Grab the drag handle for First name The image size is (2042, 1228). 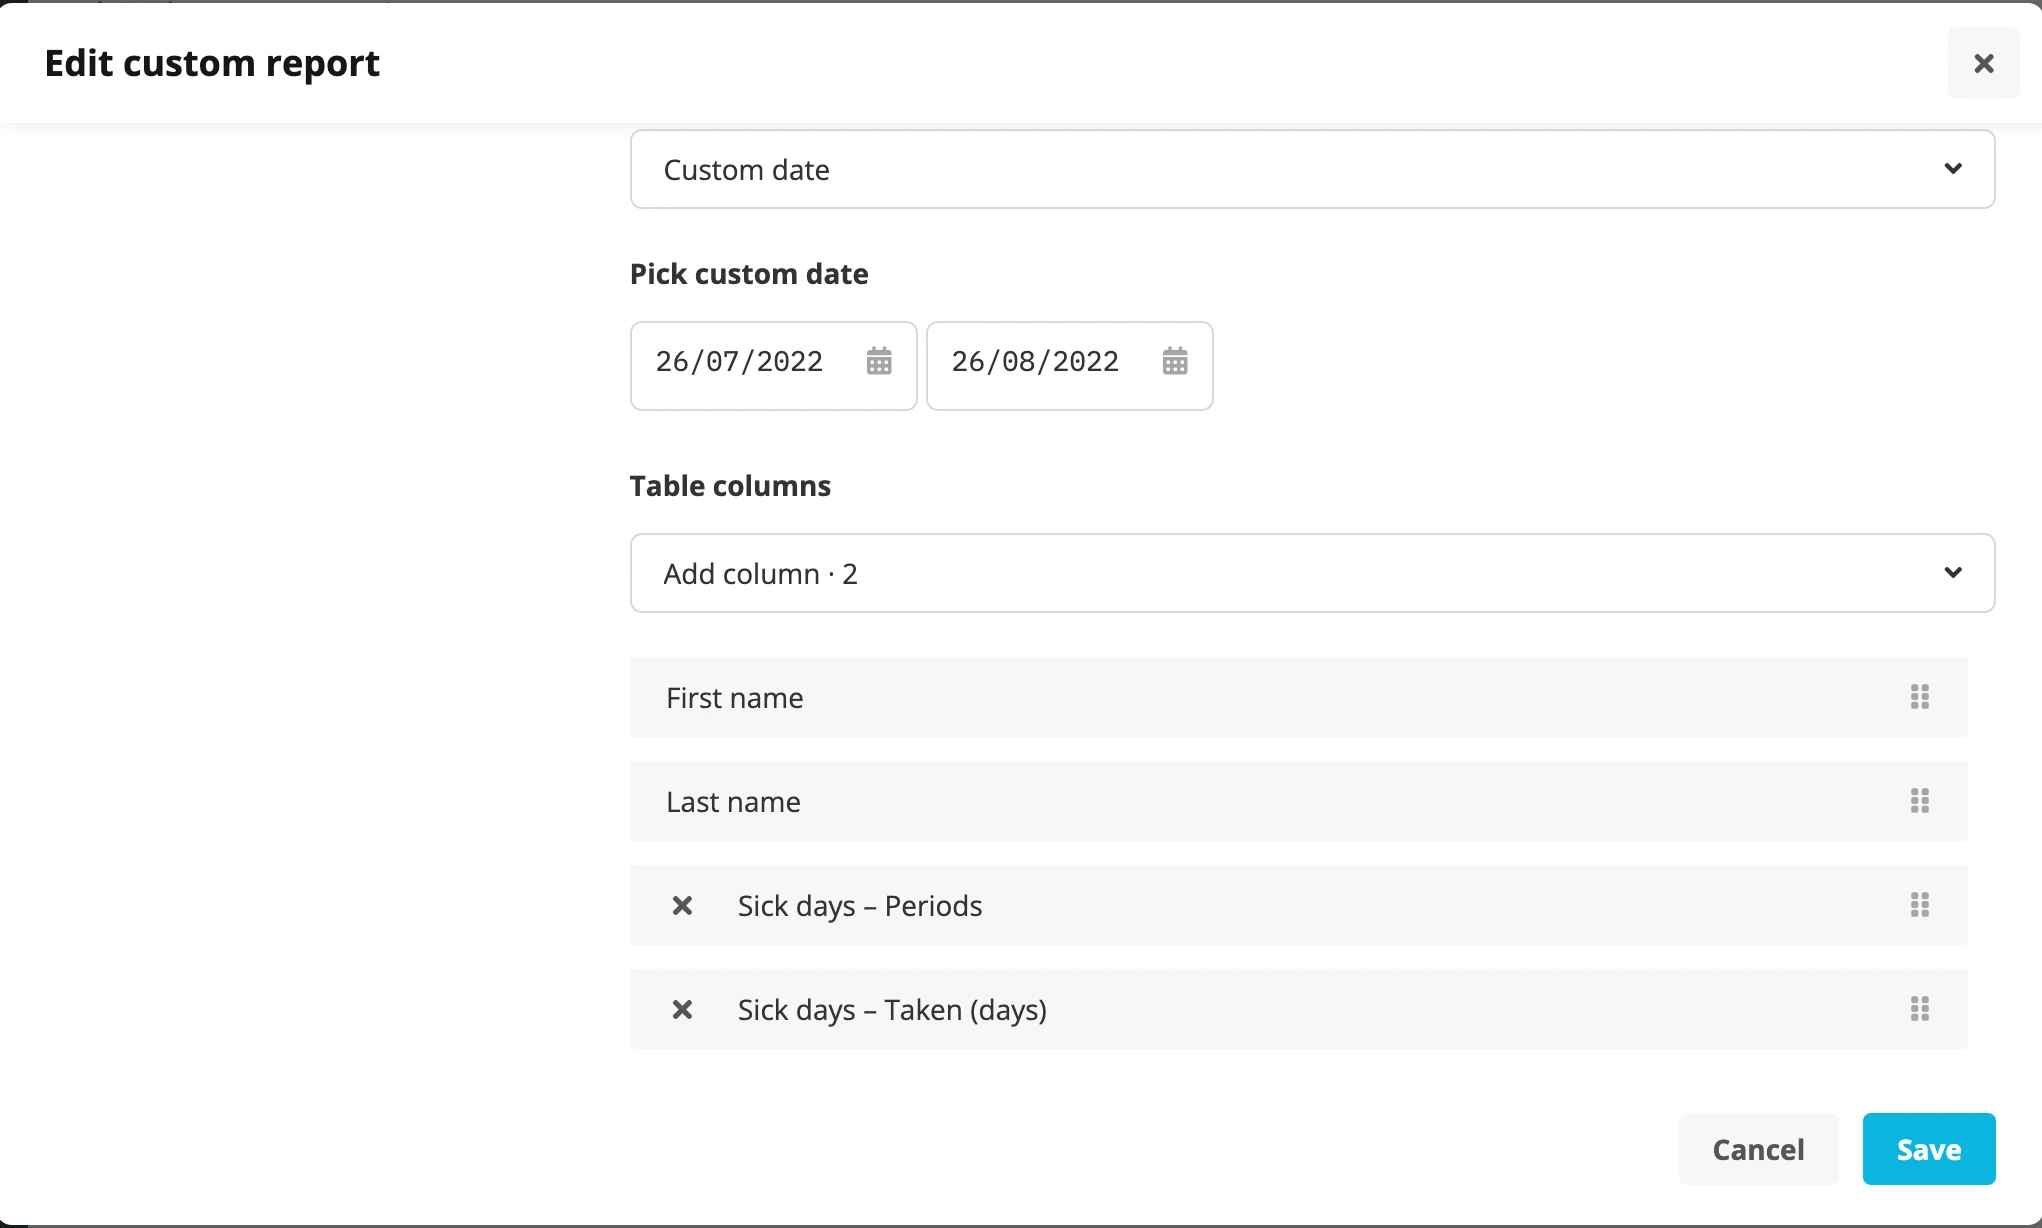point(1919,697)
